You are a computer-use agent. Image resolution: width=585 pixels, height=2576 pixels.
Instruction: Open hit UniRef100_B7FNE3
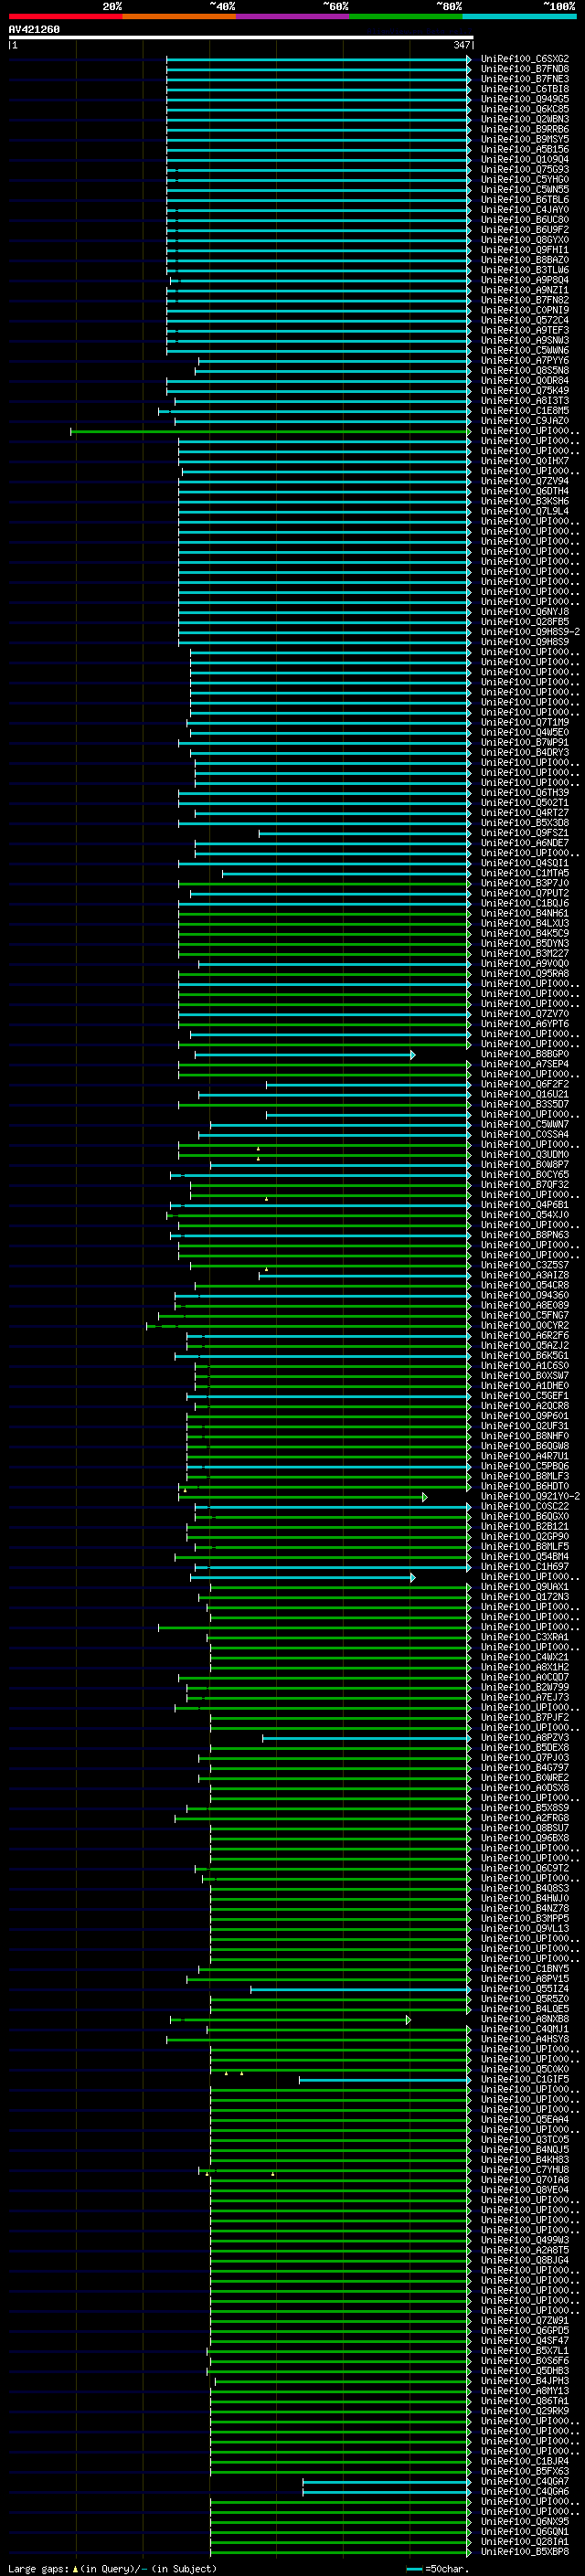(x=524, y=79)
